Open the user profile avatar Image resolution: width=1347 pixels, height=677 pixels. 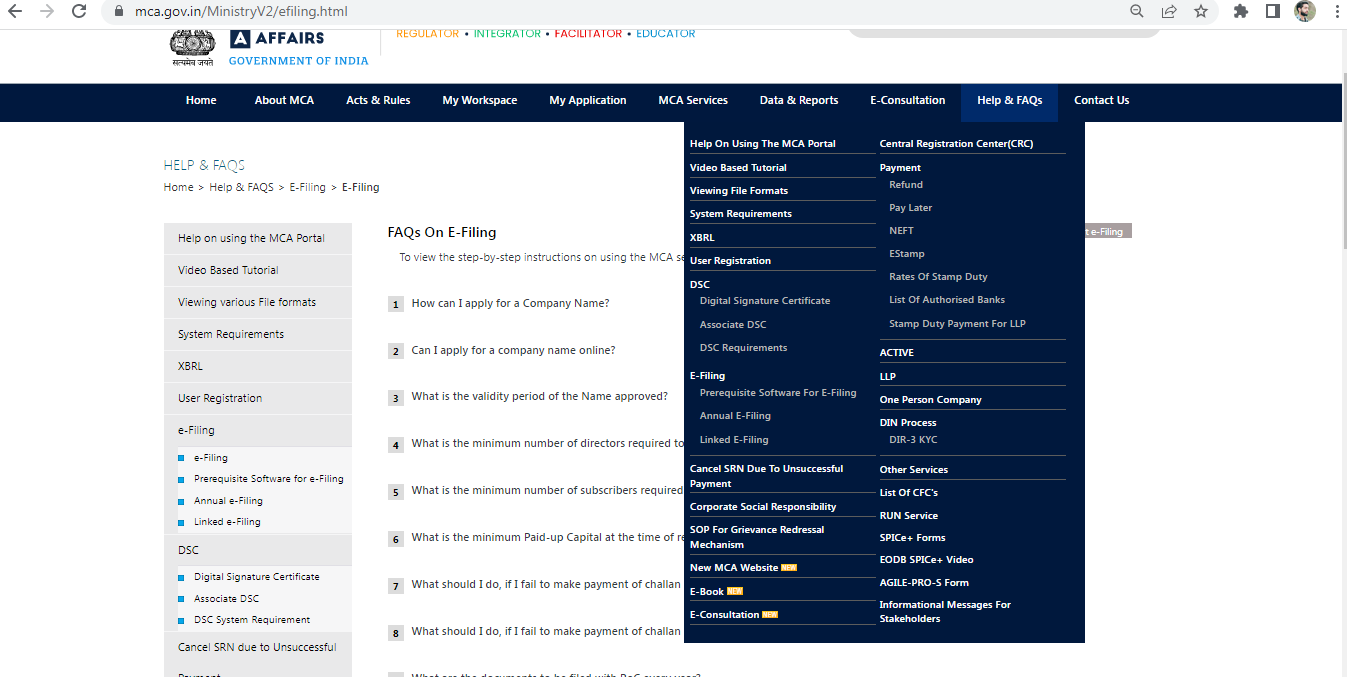click(x=1304, y=12)
